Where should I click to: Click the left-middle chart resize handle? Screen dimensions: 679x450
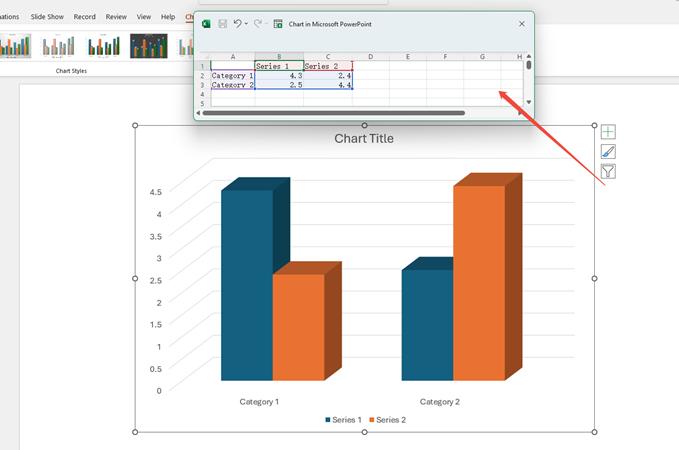coord(135,278)
